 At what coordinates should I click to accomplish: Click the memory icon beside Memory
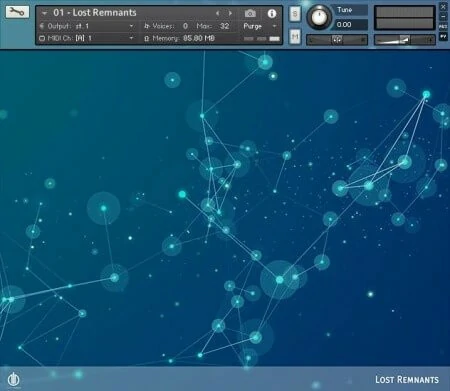[x=147, y=39]
